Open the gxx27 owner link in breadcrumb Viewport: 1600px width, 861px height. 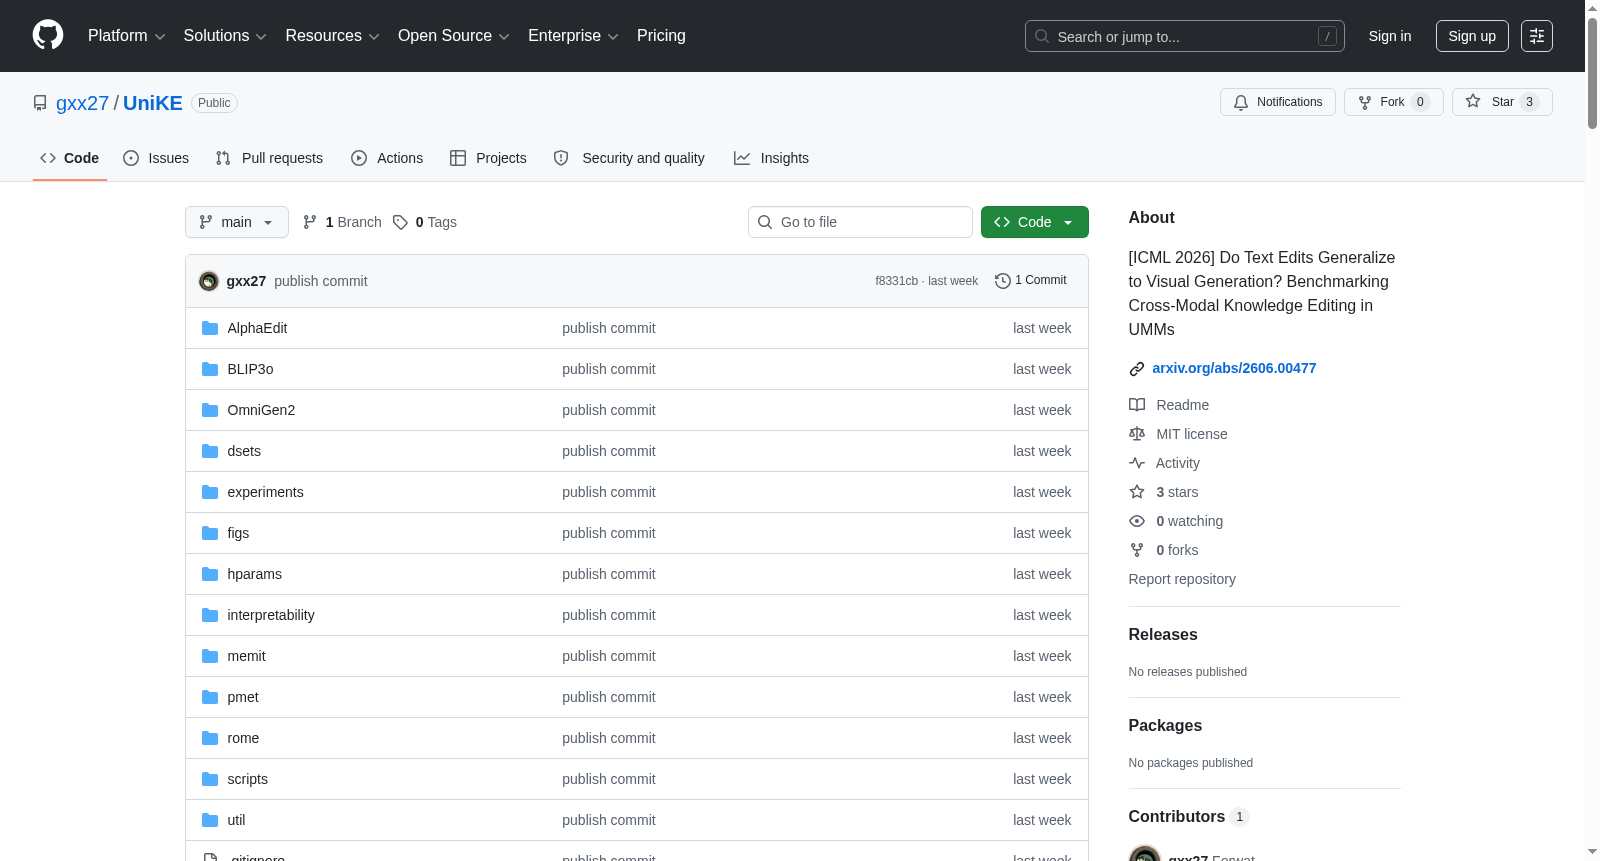pyautogui.click(x=82, y=103)
